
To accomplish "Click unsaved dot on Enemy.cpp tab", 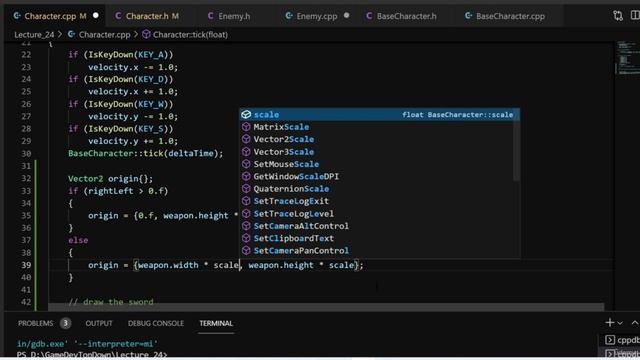I will (347, 16).
